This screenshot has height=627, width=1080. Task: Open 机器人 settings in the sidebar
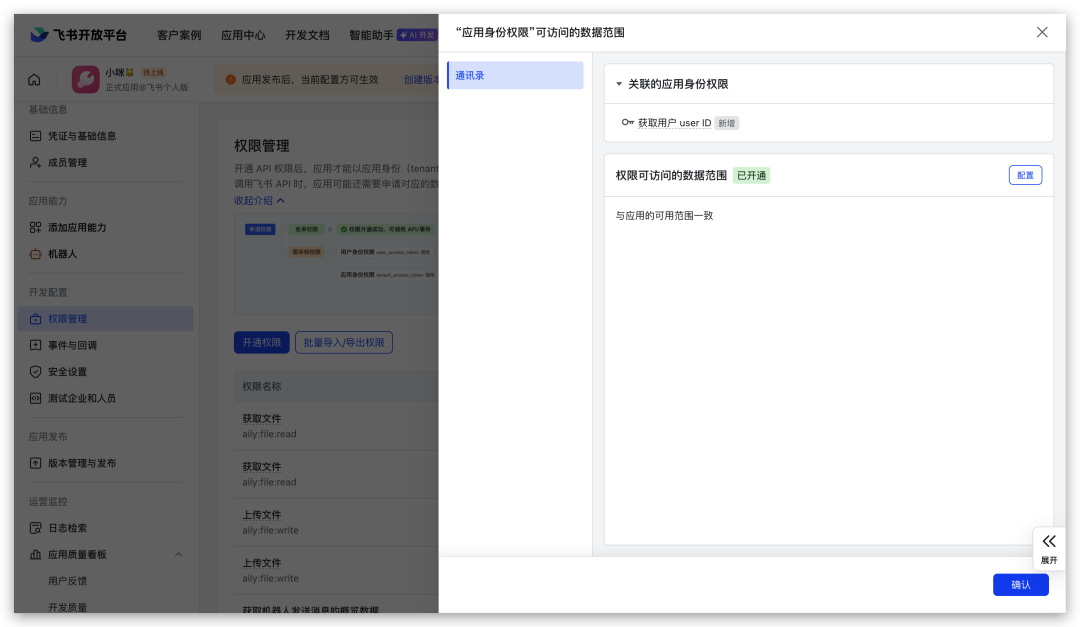click(x=62, y=254)
